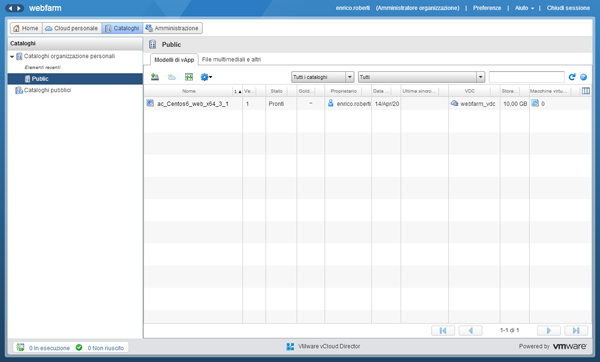Click the blue help icon
This screenshot has width=600, height=362.
584,77
